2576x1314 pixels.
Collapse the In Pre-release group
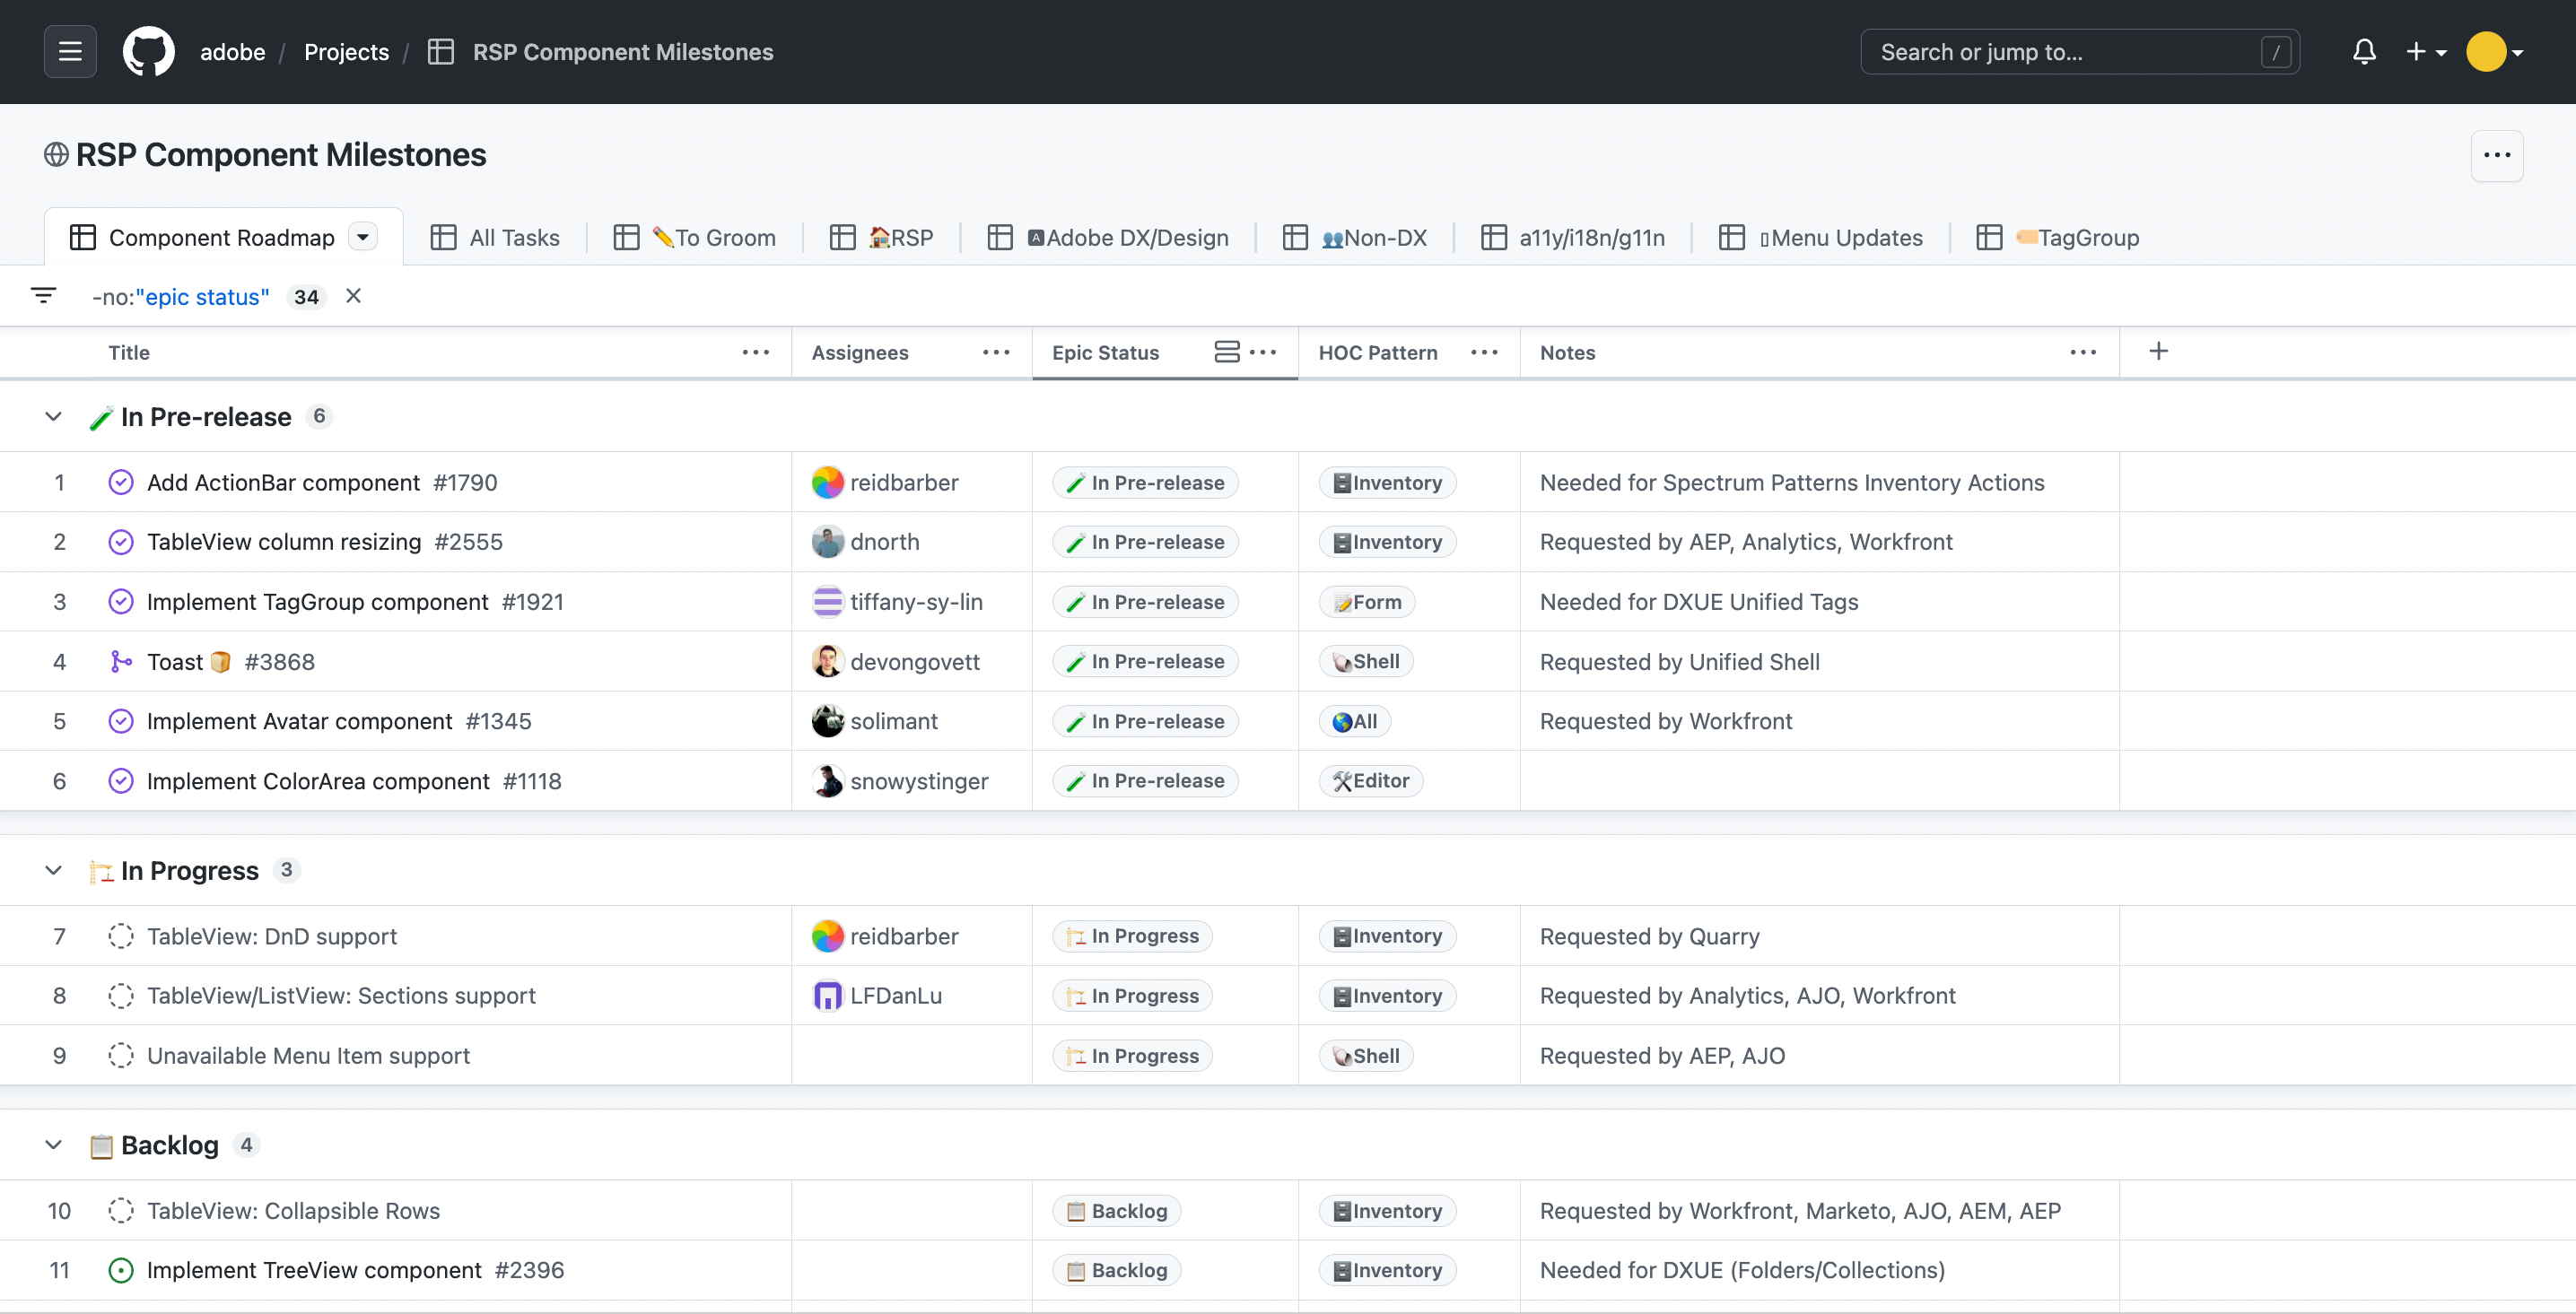coord(54,416)
